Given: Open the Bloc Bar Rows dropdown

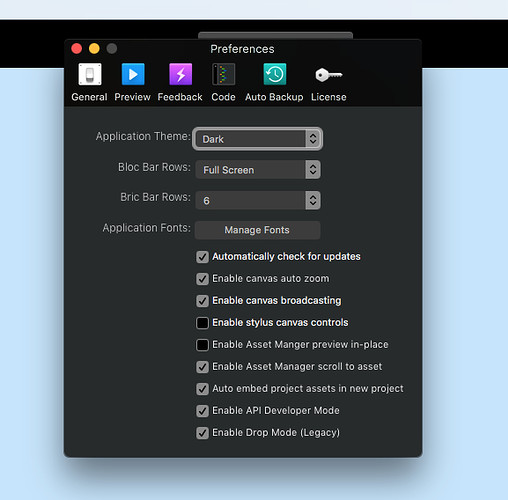Looking at the screenshot, I should pos(258,170).
